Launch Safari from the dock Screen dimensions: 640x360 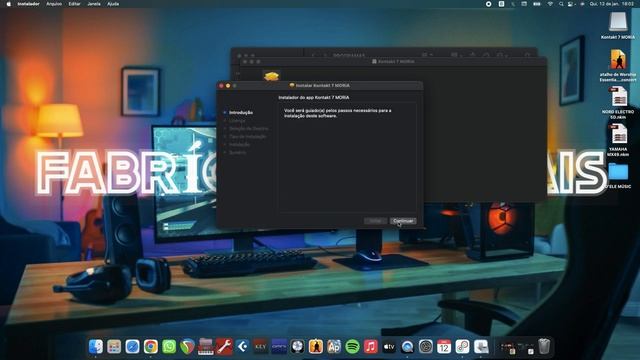coord(133,347)
